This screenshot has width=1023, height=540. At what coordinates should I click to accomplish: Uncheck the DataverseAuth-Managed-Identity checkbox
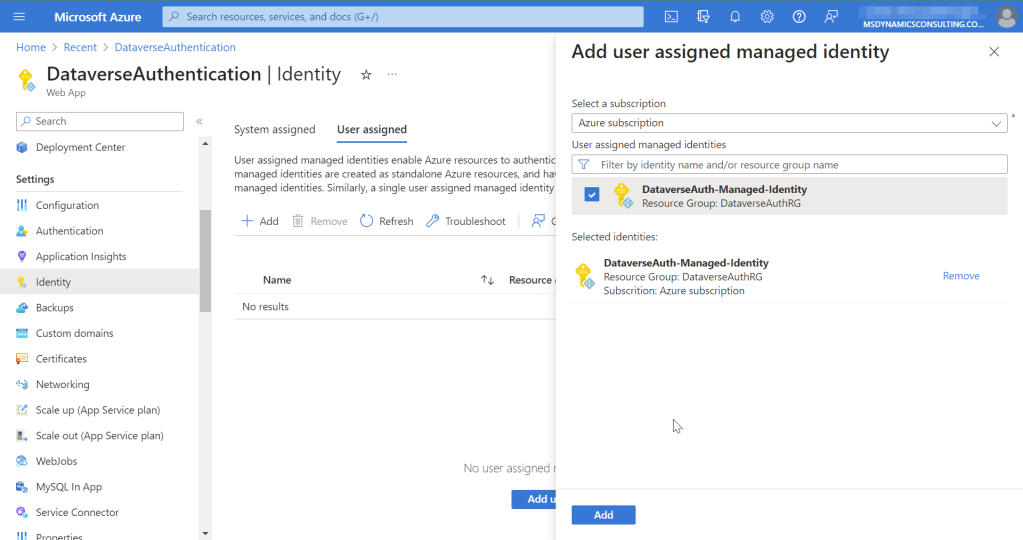click(x=592, y=195)
